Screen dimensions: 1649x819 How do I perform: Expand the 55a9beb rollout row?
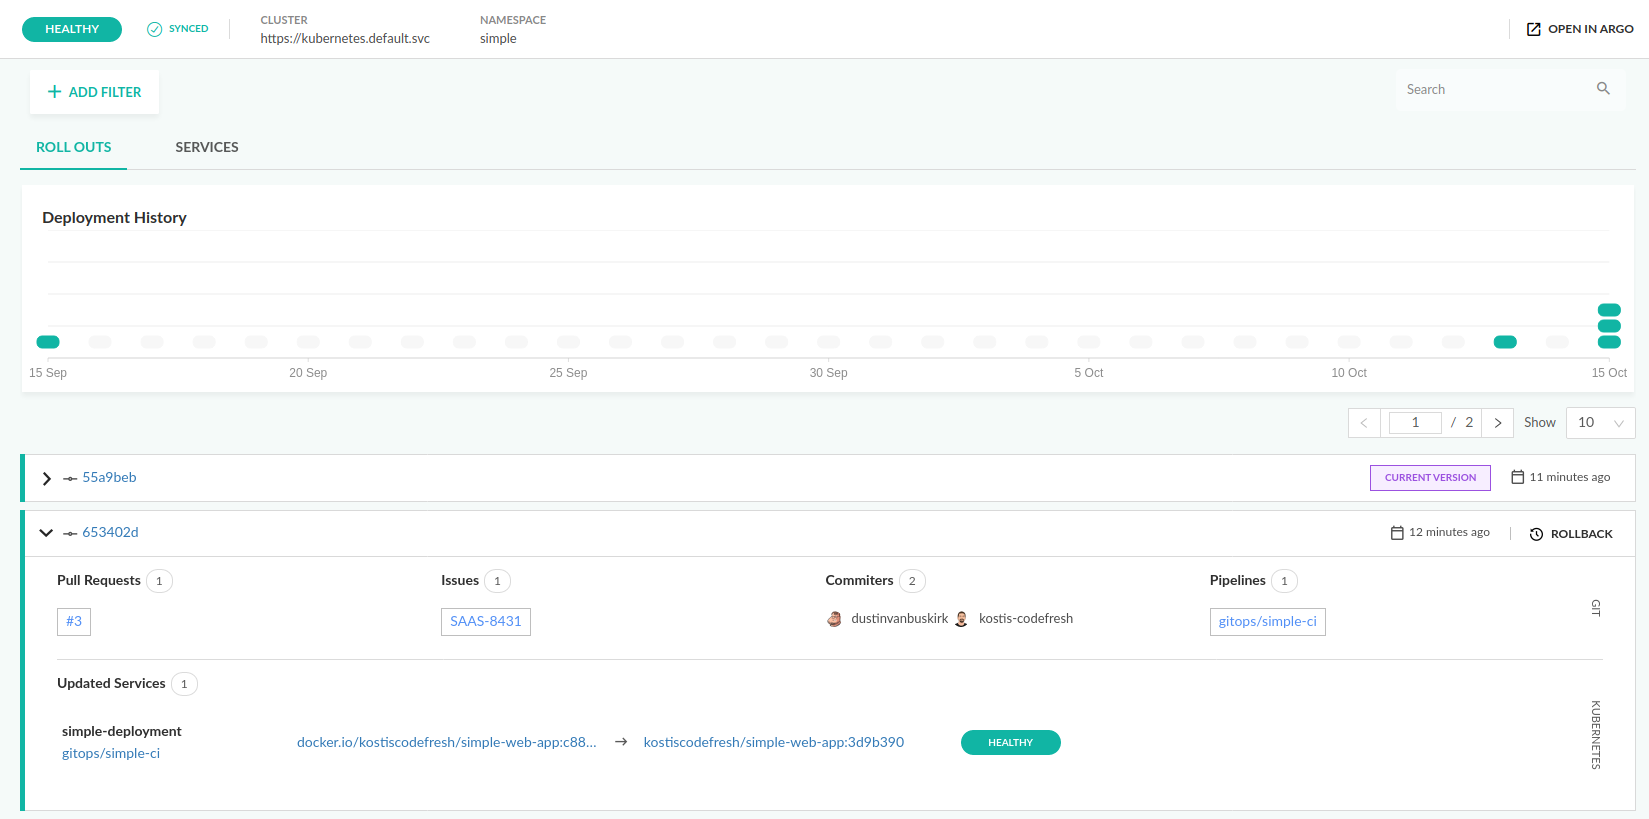pos(46,478)
